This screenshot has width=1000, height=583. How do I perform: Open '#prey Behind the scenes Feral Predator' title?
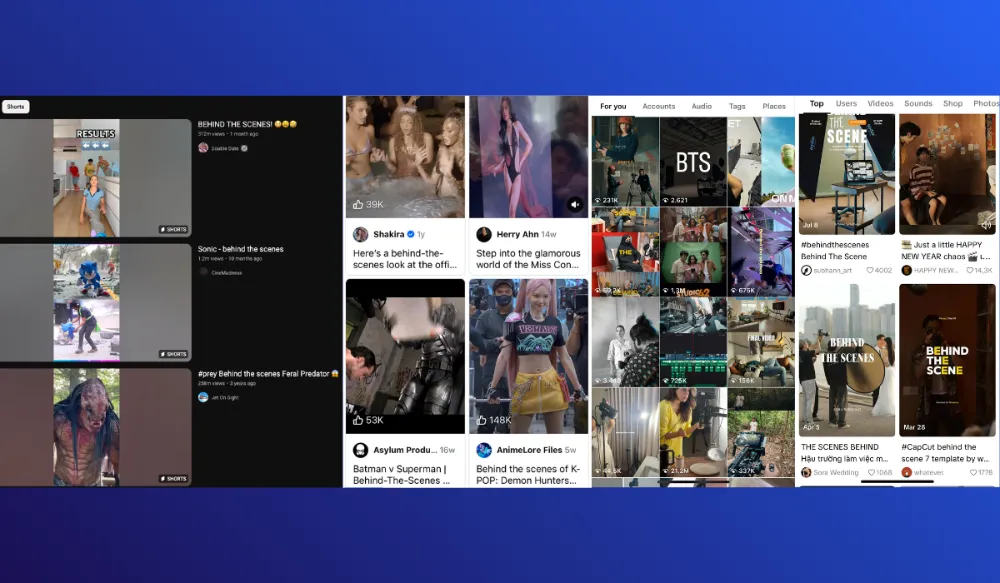pos(268,373)
